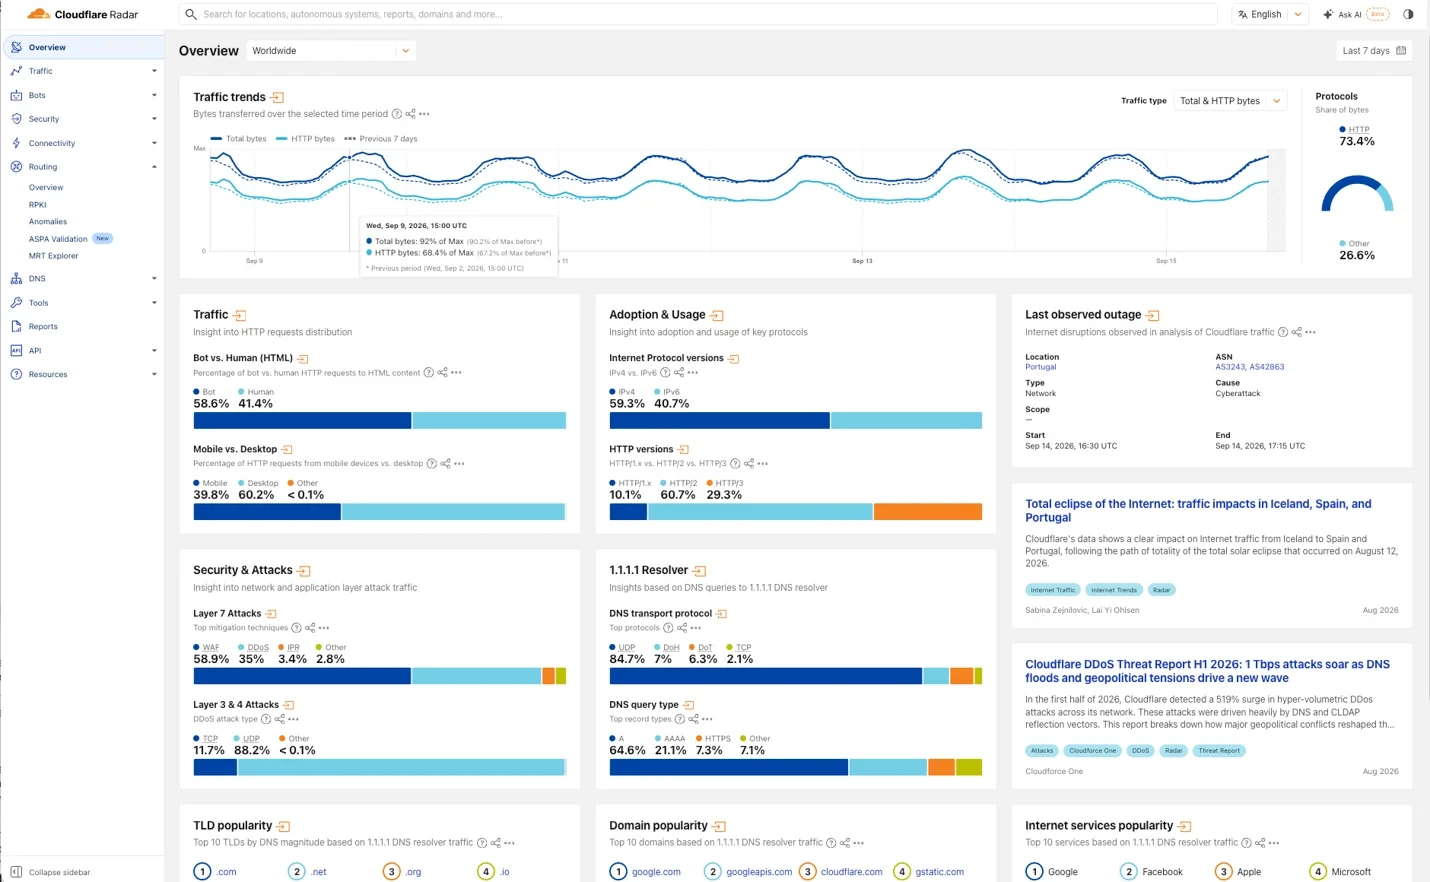Open the Total & HTTP bytes traffic type dropdown
This screenshot has width=1430, height=882.
pos(1230,101)
